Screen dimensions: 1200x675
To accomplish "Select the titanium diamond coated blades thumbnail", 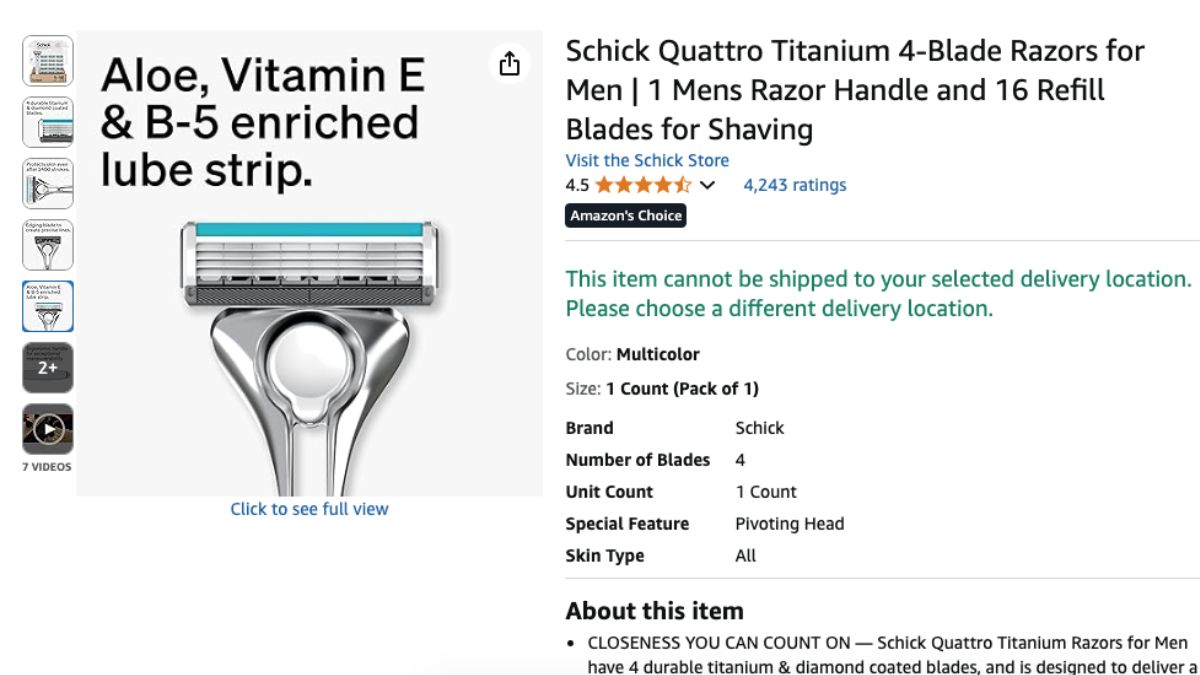I will click(48, 122).
